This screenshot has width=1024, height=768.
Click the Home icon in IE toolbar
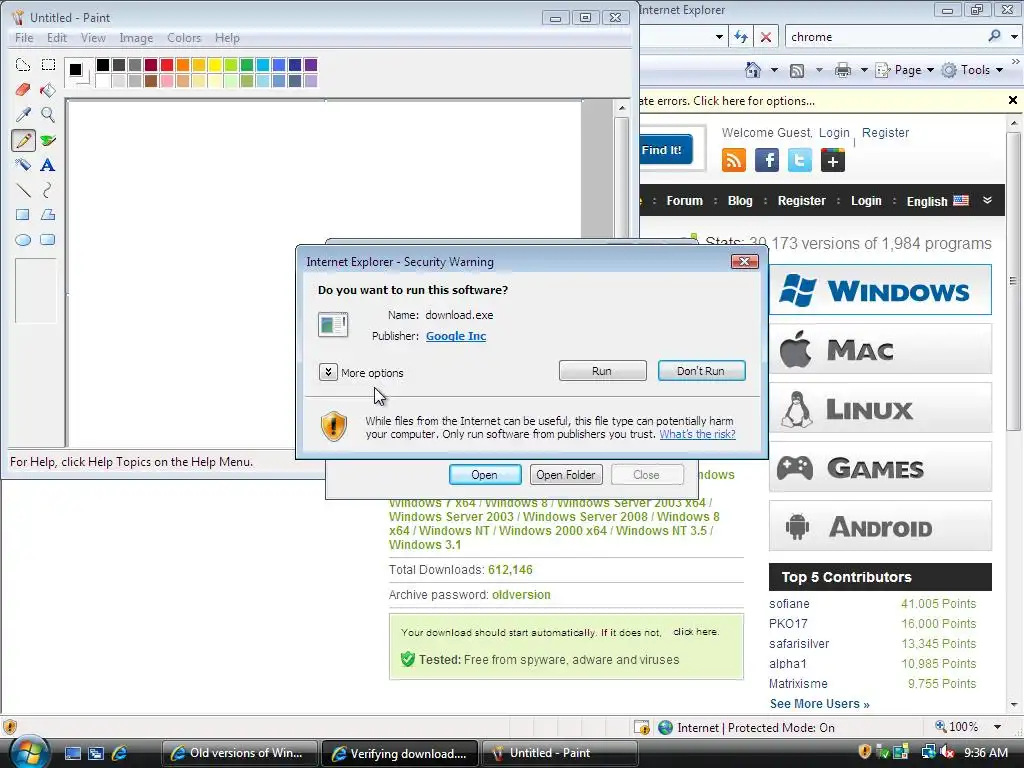753,70
